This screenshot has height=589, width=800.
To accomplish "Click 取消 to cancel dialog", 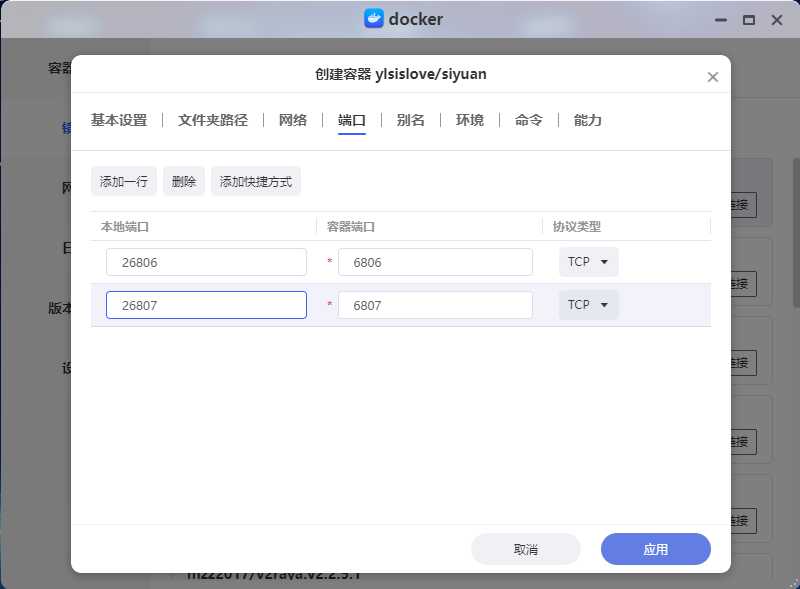I will [x=526, y=549].
